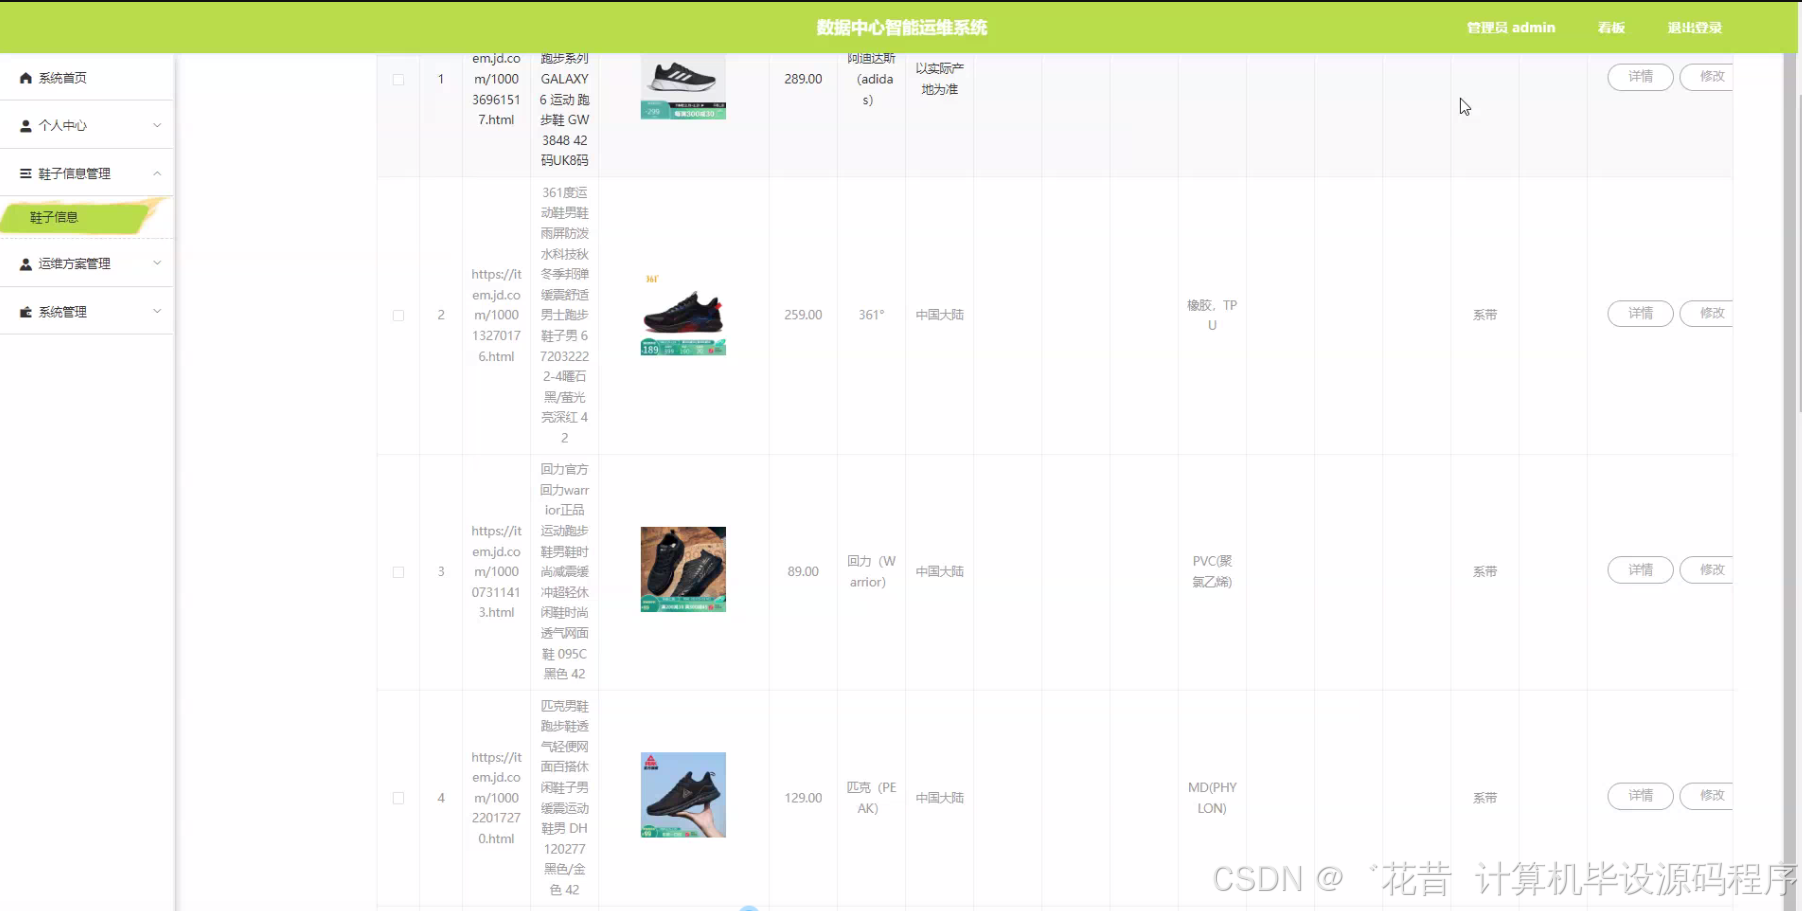Click the 361度运动鞋 product name cell
The image size is (1802, 911).
click(565, 315)
